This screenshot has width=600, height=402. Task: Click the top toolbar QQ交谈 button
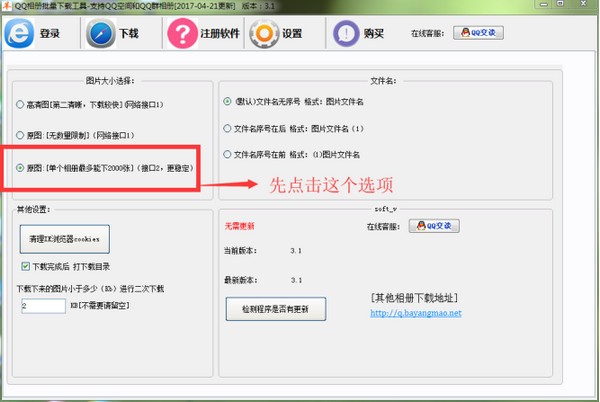[x=478, y=33]
